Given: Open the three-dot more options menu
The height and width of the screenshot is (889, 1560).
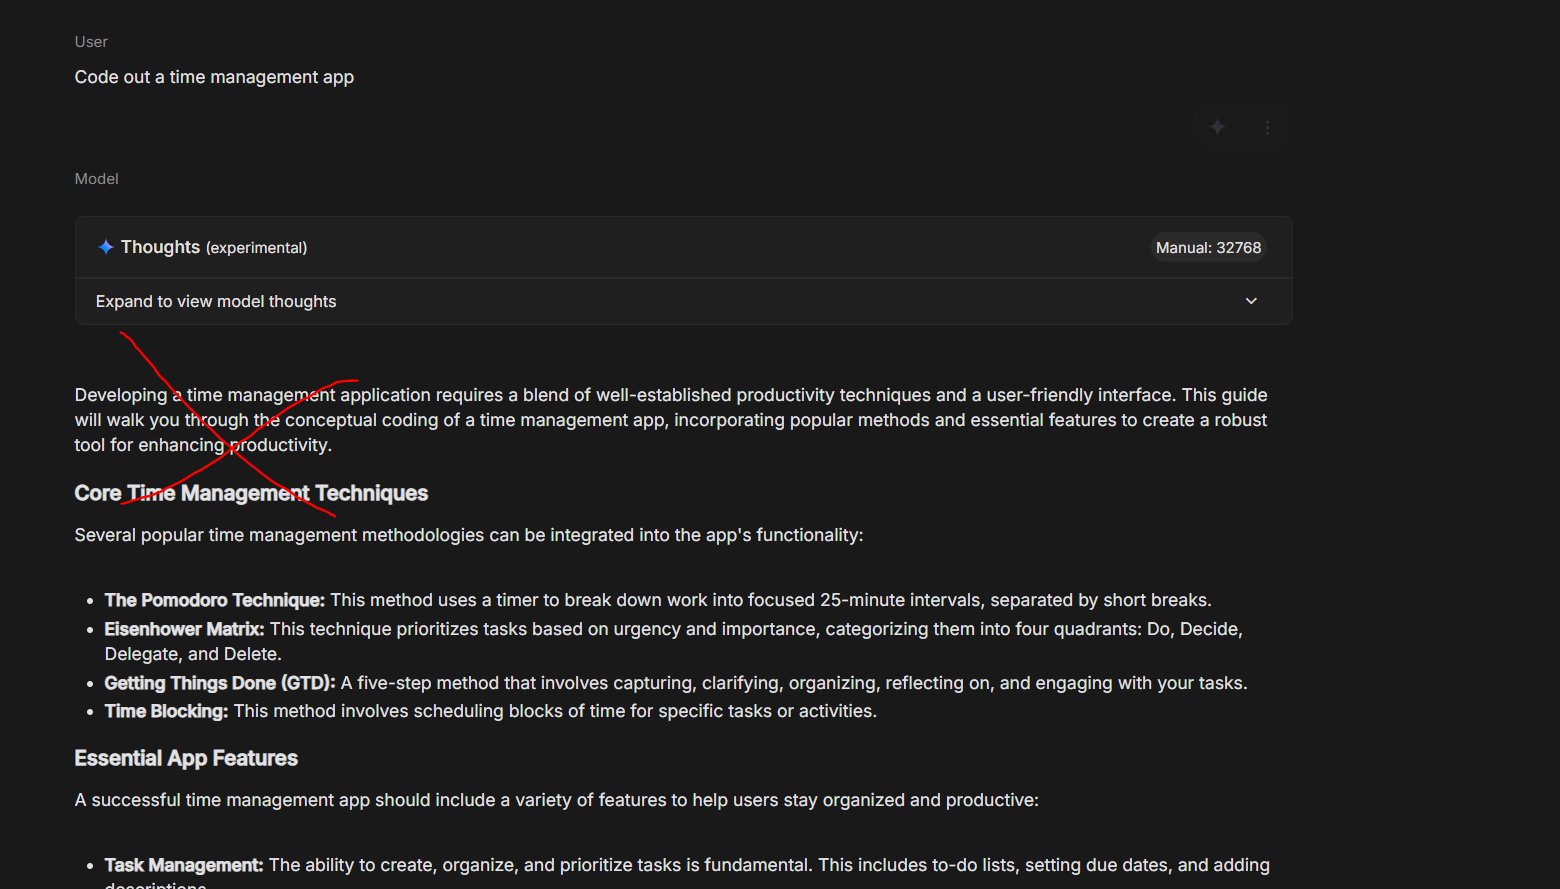Looking at the screenshot, I should (x=1267, y=128).
